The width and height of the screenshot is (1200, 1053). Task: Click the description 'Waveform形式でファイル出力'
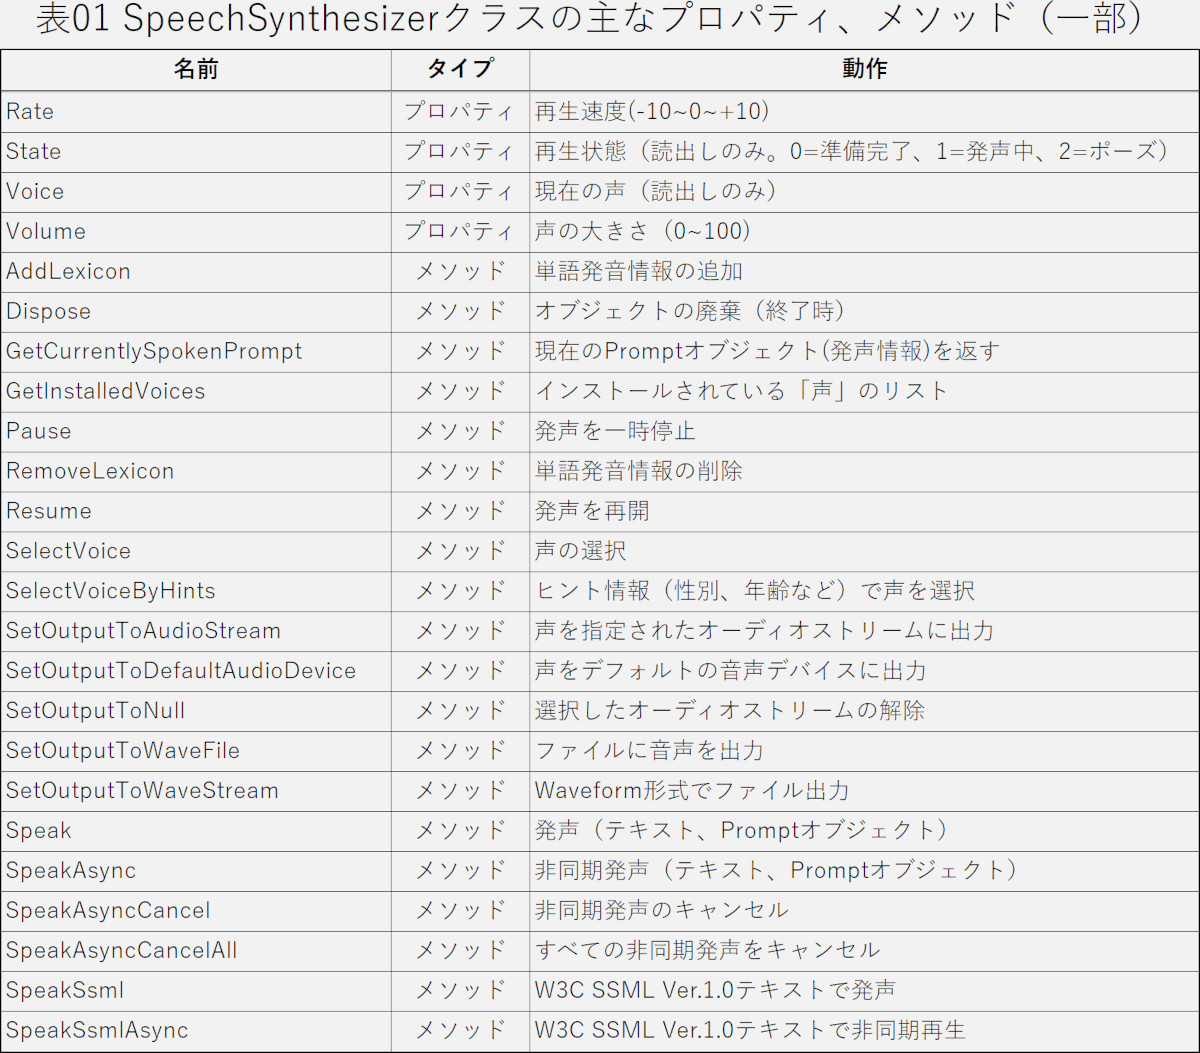692,791
